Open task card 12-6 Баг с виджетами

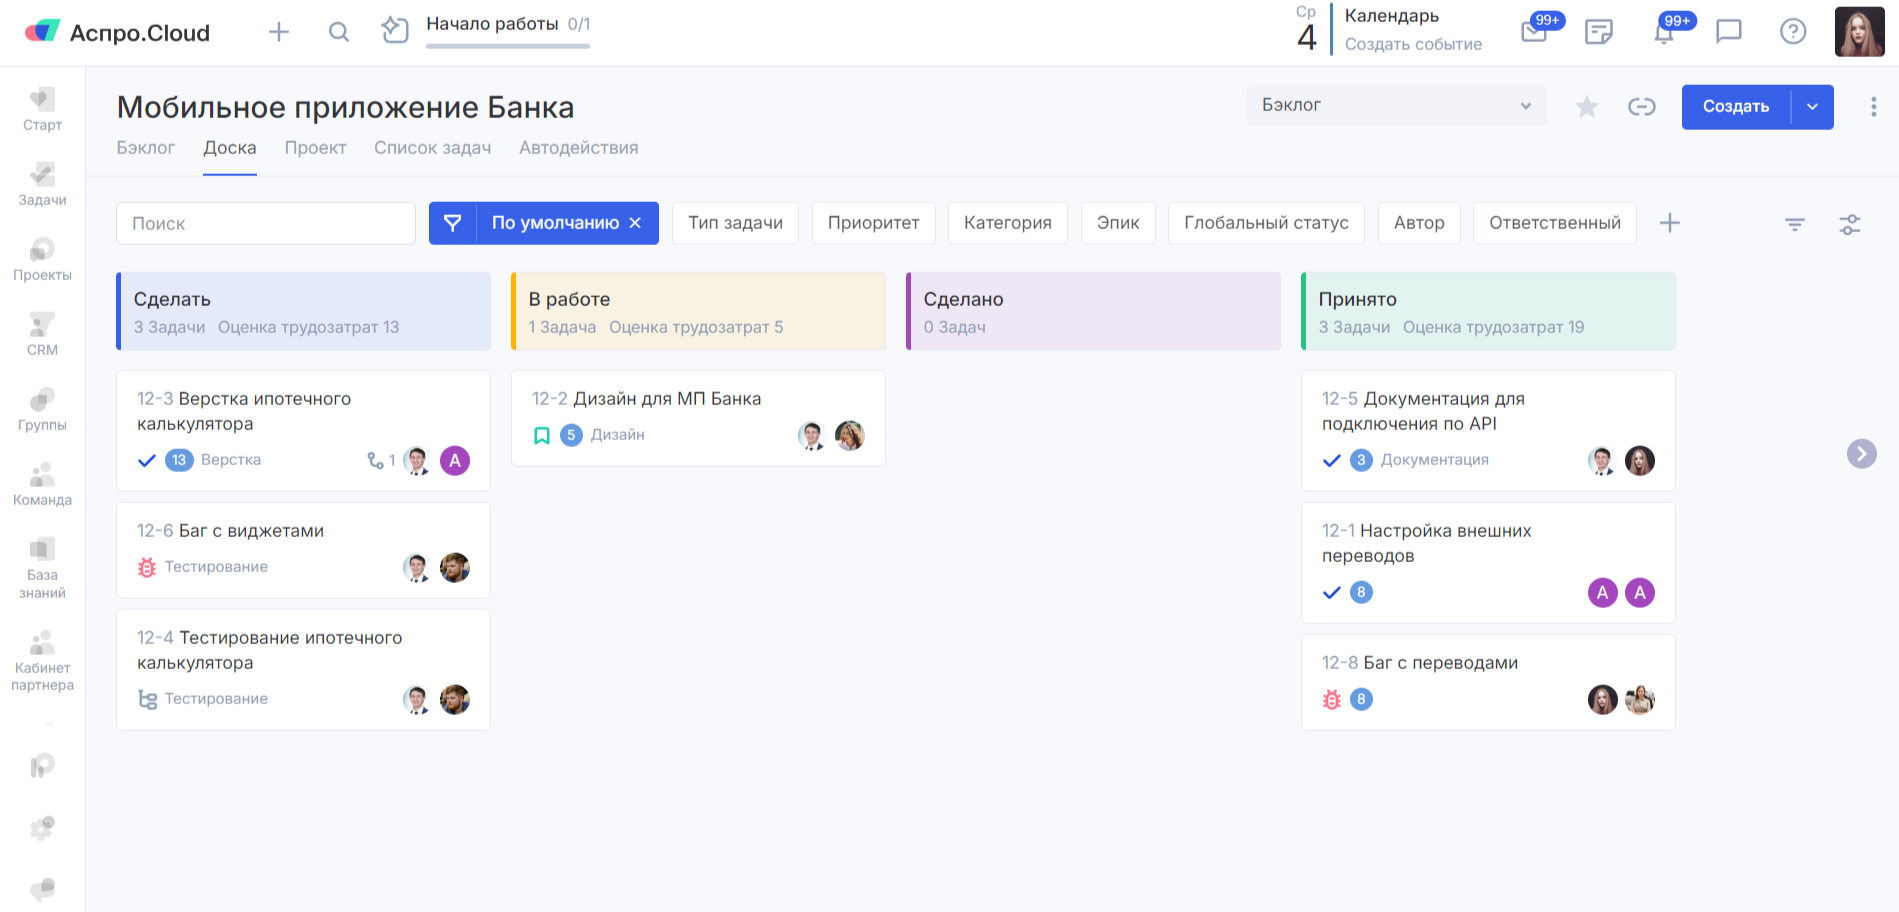(x=251, y=531)
